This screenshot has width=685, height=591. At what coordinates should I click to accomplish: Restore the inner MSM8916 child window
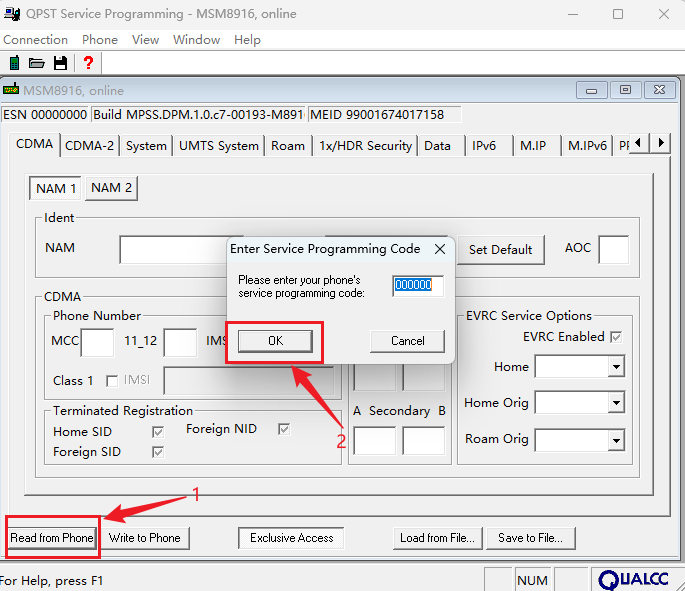625,90
